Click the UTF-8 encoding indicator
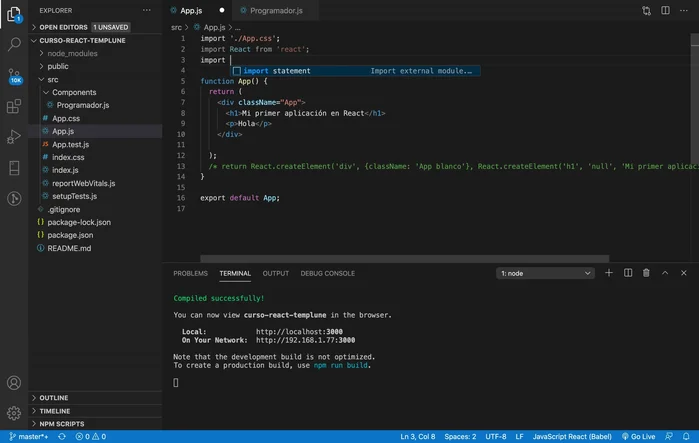This screenshot has width=699, height=443. [x=496, y=436]
